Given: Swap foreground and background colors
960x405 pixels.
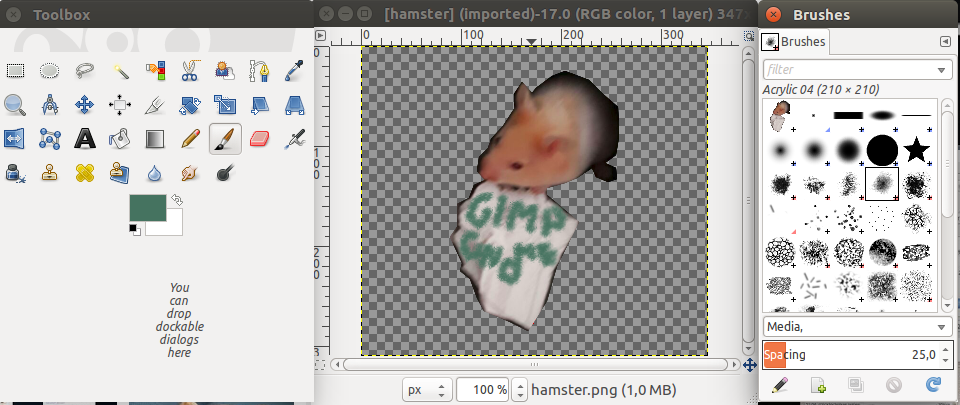Looking at the screenshot, I should (x=177, y=199).
